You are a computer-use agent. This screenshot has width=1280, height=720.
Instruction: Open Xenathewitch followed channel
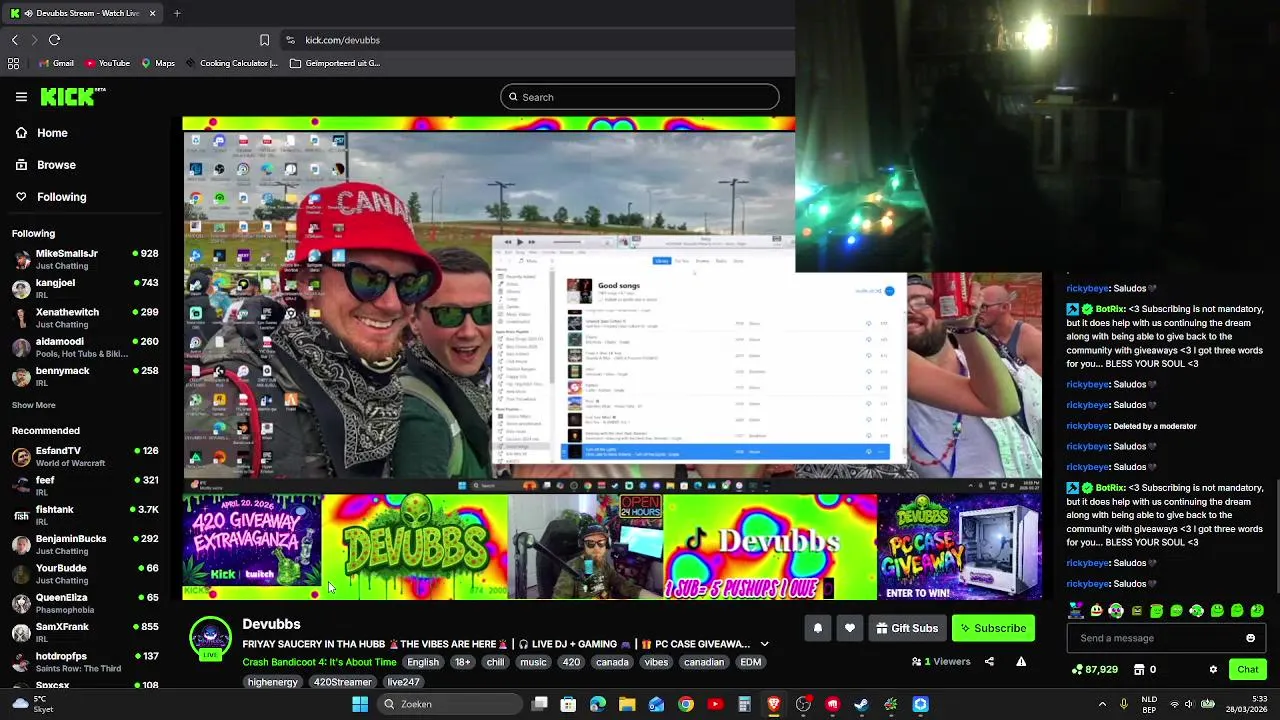(x=85, y=318)
